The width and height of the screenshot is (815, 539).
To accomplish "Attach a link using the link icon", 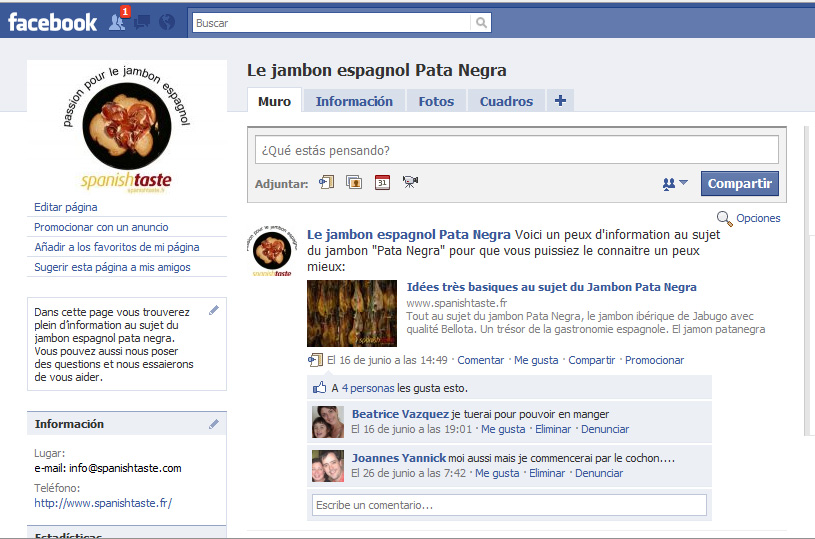I will click(x=326, y=182).
